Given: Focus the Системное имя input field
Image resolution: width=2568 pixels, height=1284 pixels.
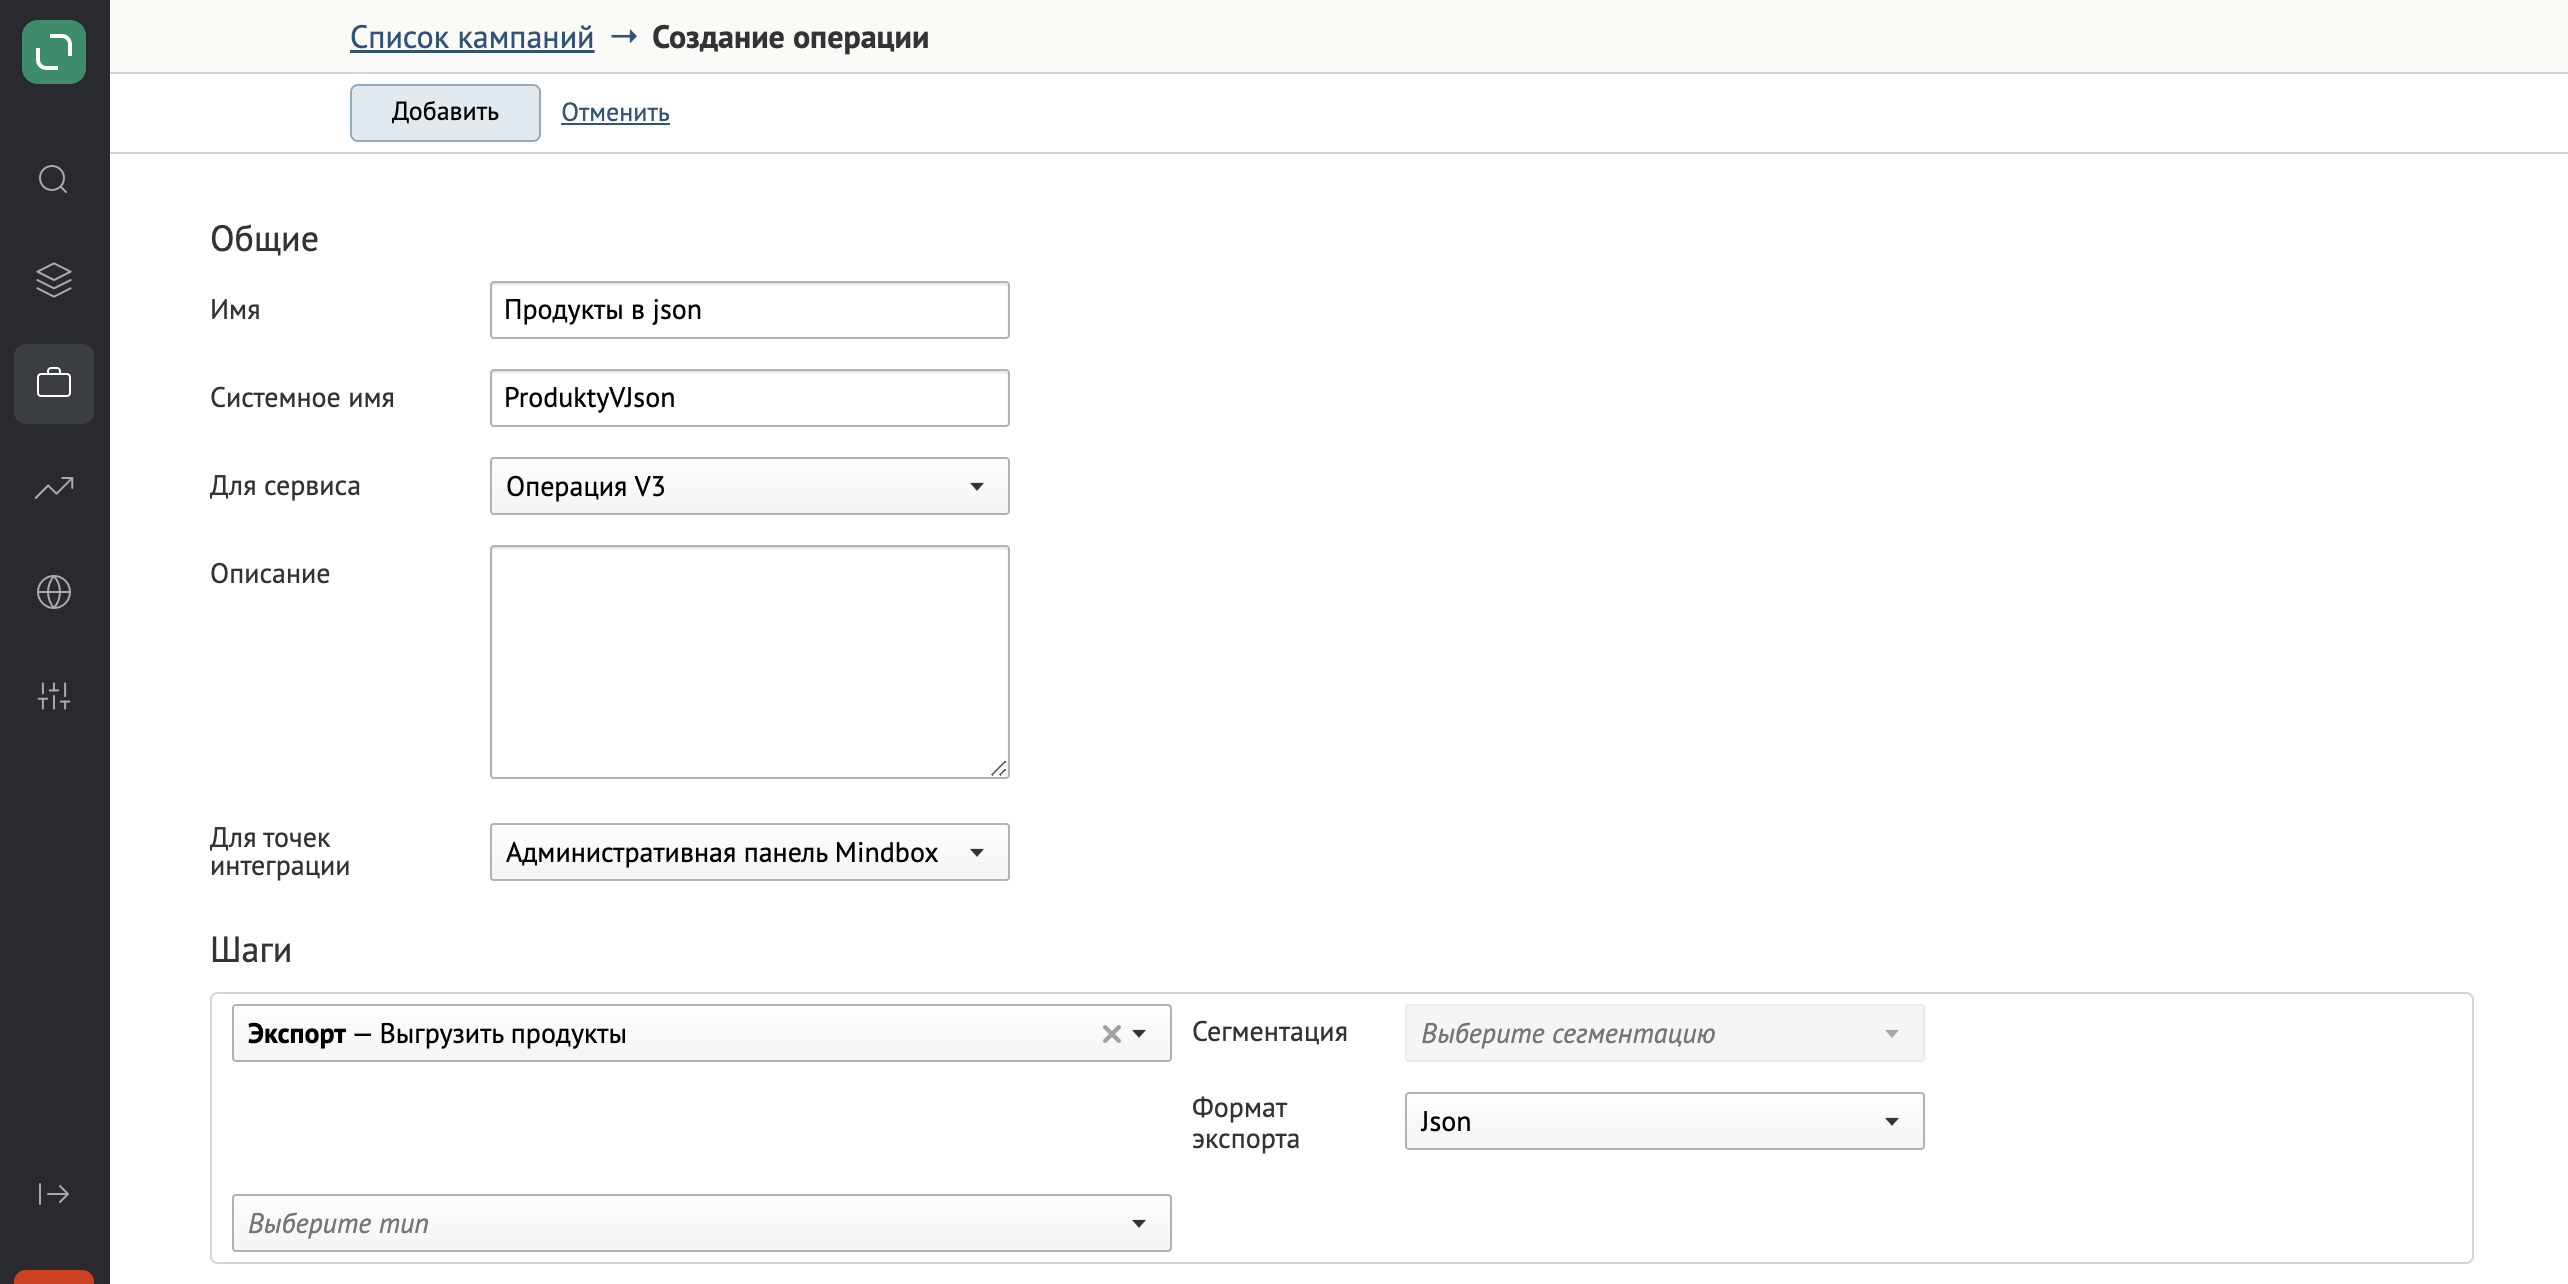Looking at the screenshot, I should (750, 398).
